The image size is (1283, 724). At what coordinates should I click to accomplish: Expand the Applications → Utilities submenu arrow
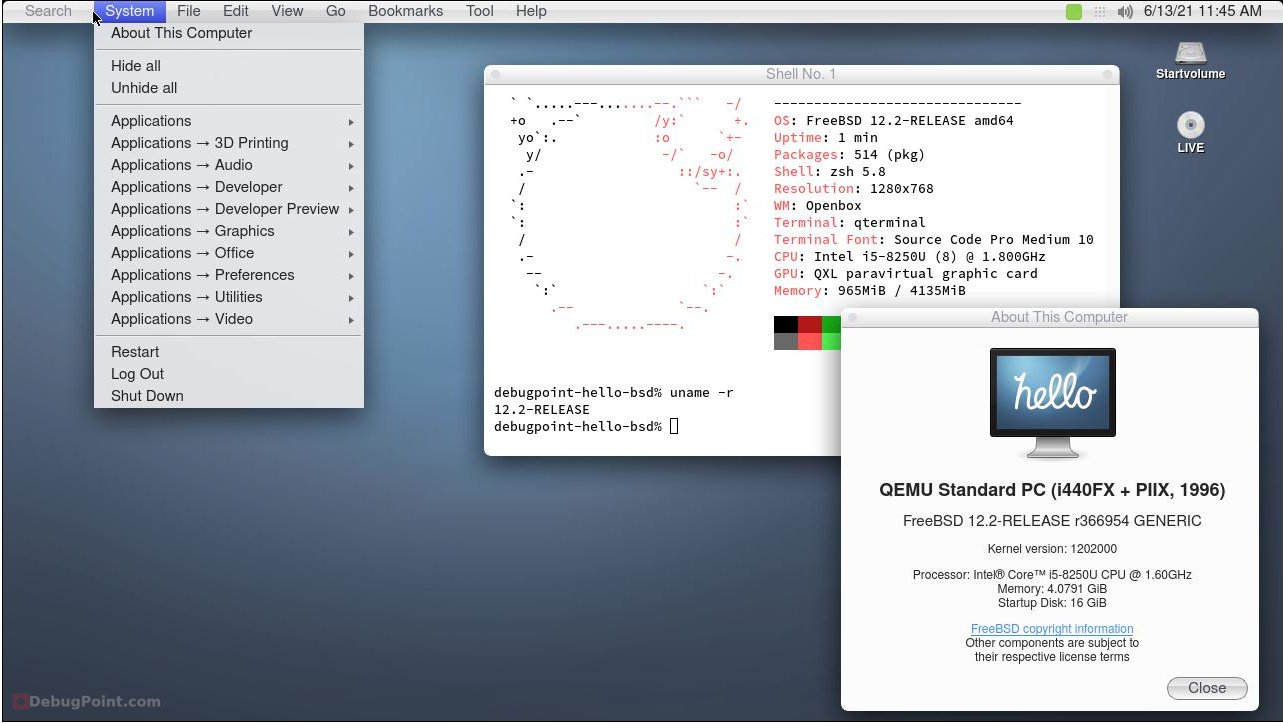click(x=351, y=298)
